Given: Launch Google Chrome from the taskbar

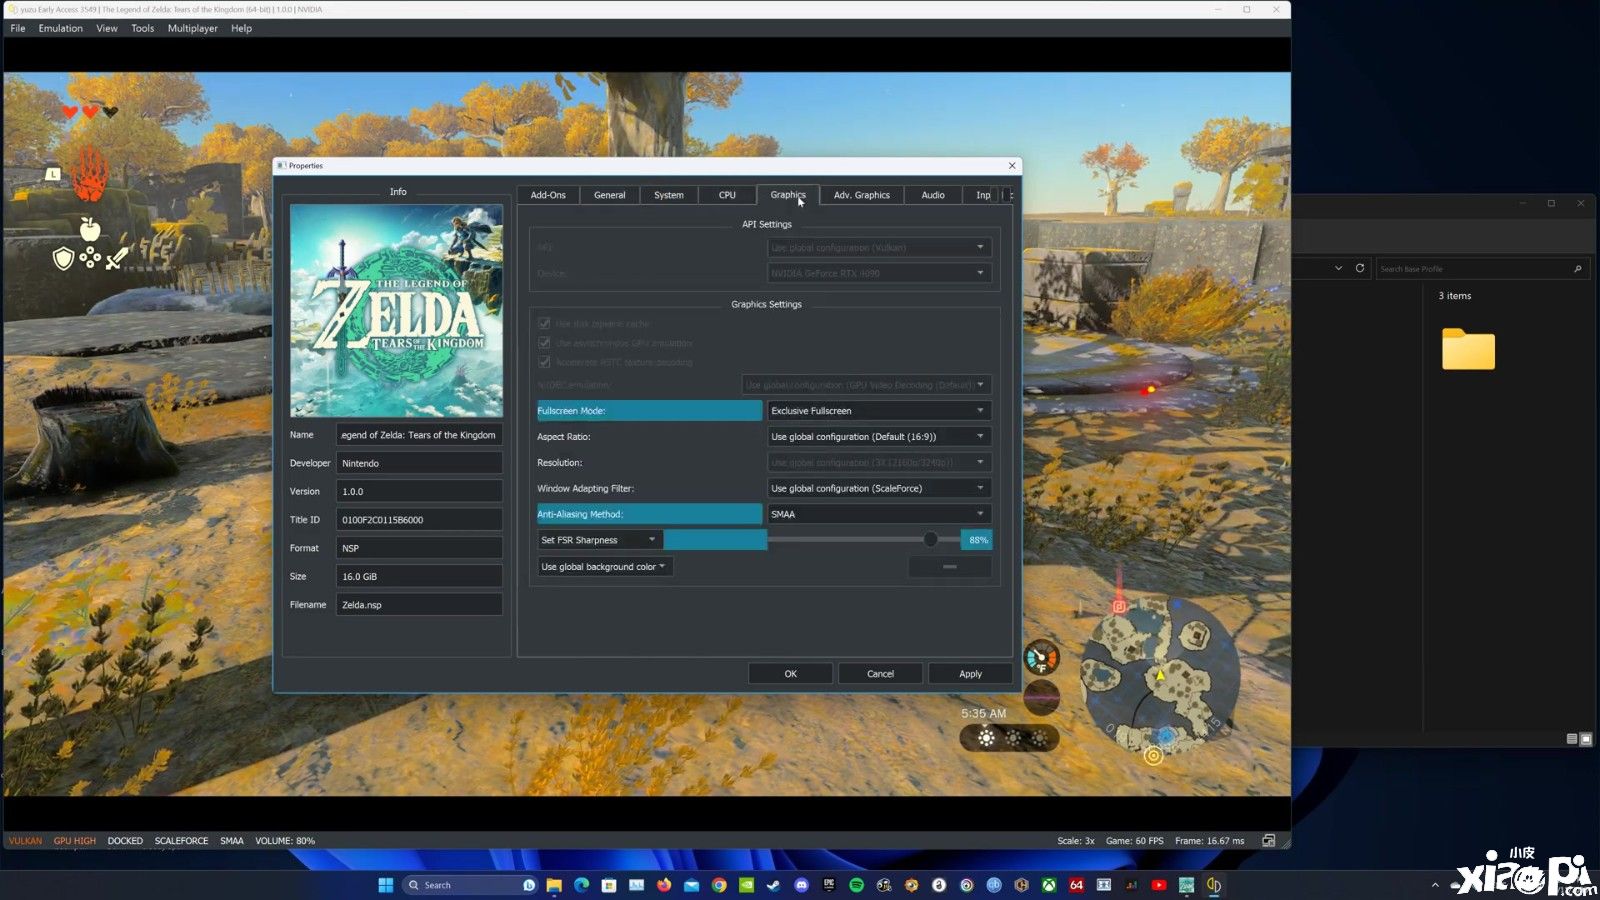Looking at the screenshot, I should 719,885.
